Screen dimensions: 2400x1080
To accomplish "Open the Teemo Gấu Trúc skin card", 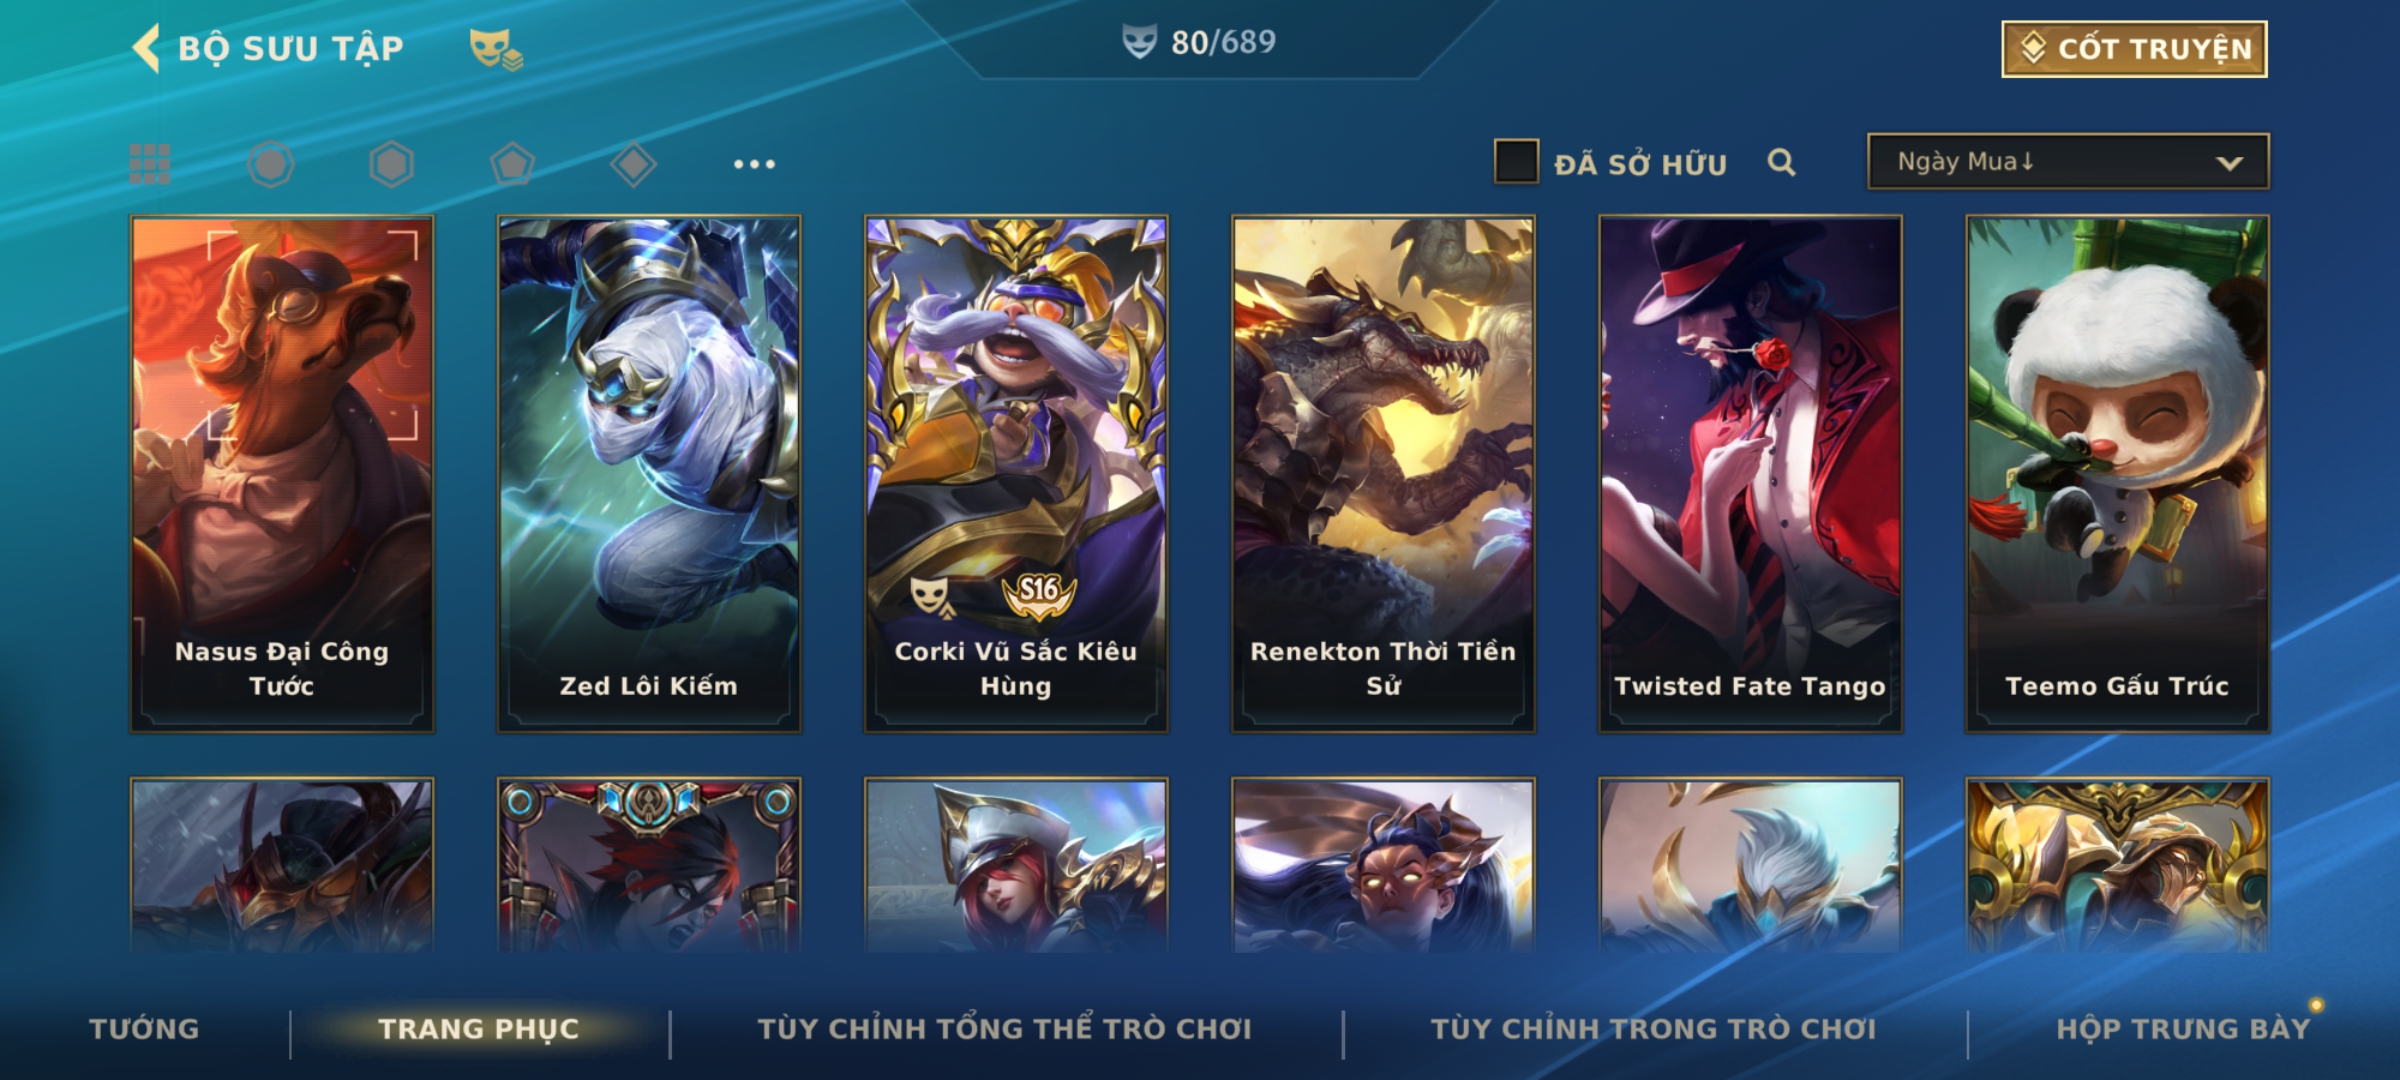I will click(2117, 474).
